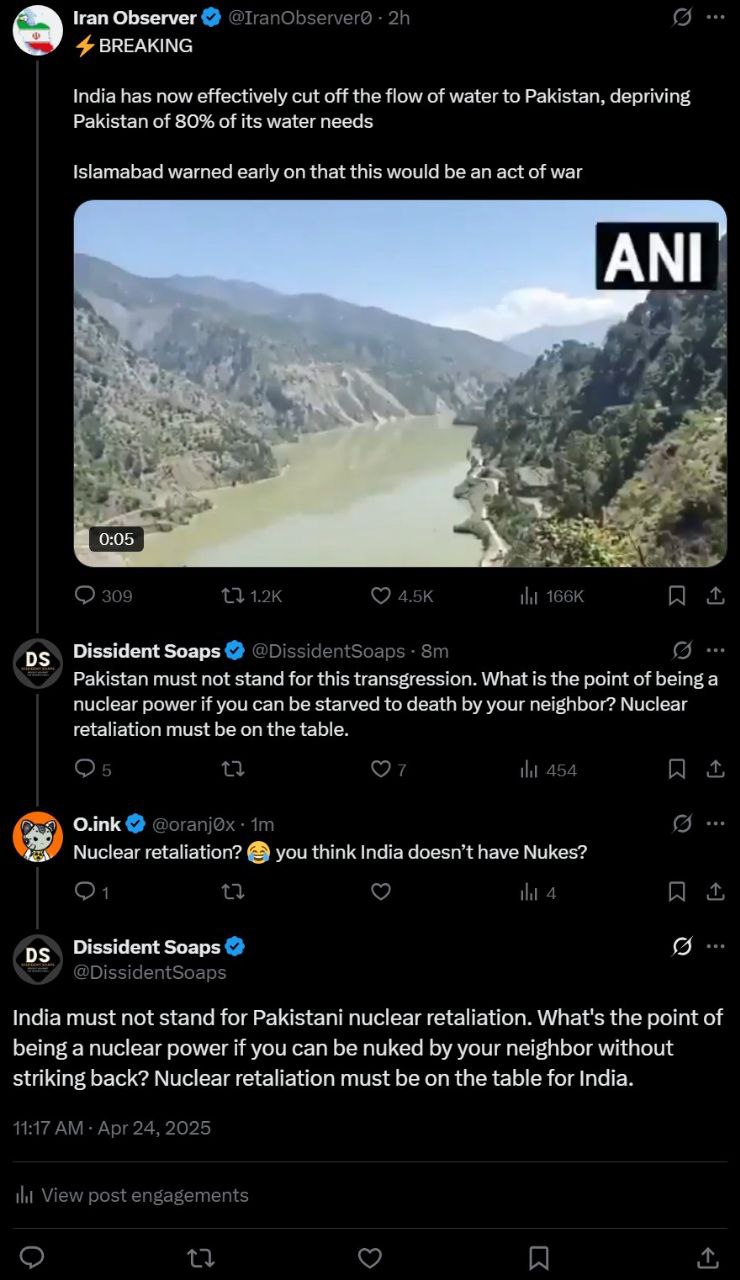The height and width of the screenshot is (1280, 740).
Task: Reply to O.ink's nuclear retaliation comment
Action: (x=91, y=892)
